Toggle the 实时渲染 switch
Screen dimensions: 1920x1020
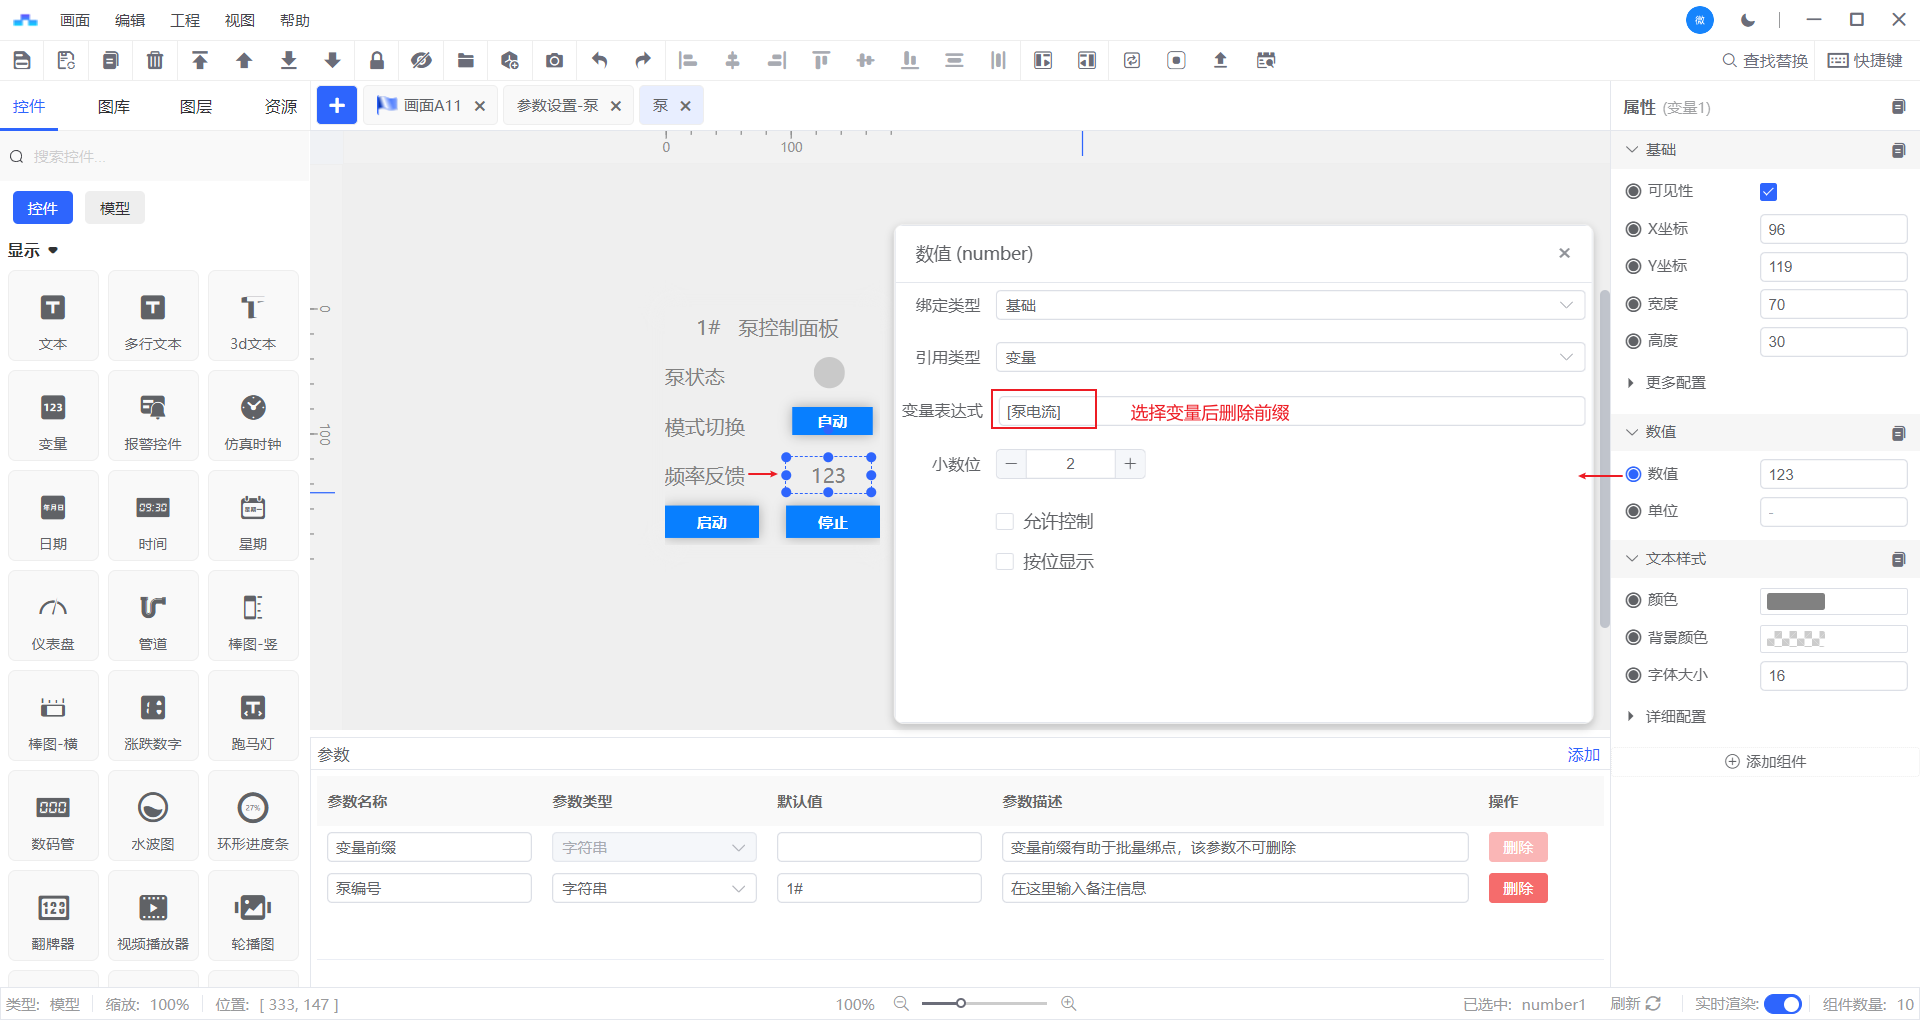pos(1782,1004)
